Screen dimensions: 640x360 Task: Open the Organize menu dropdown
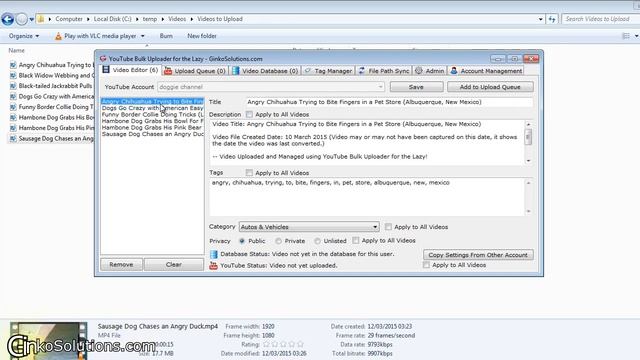coord(24,36)
